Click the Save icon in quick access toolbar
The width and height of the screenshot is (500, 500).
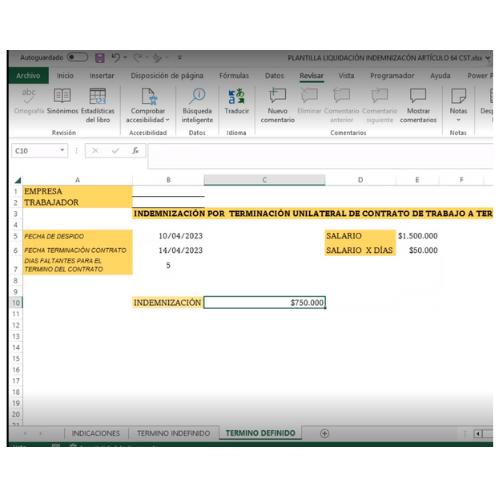point(100,58)
